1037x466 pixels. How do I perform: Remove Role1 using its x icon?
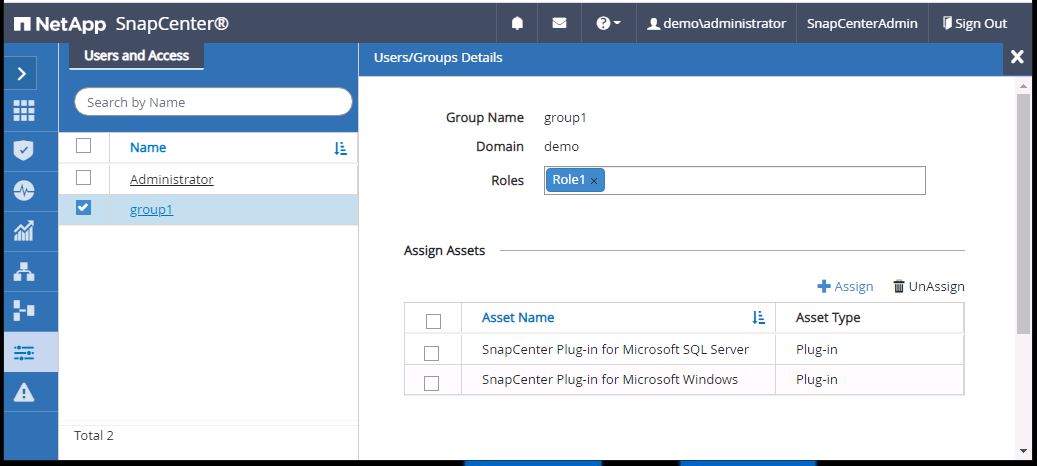pos(594,181)
